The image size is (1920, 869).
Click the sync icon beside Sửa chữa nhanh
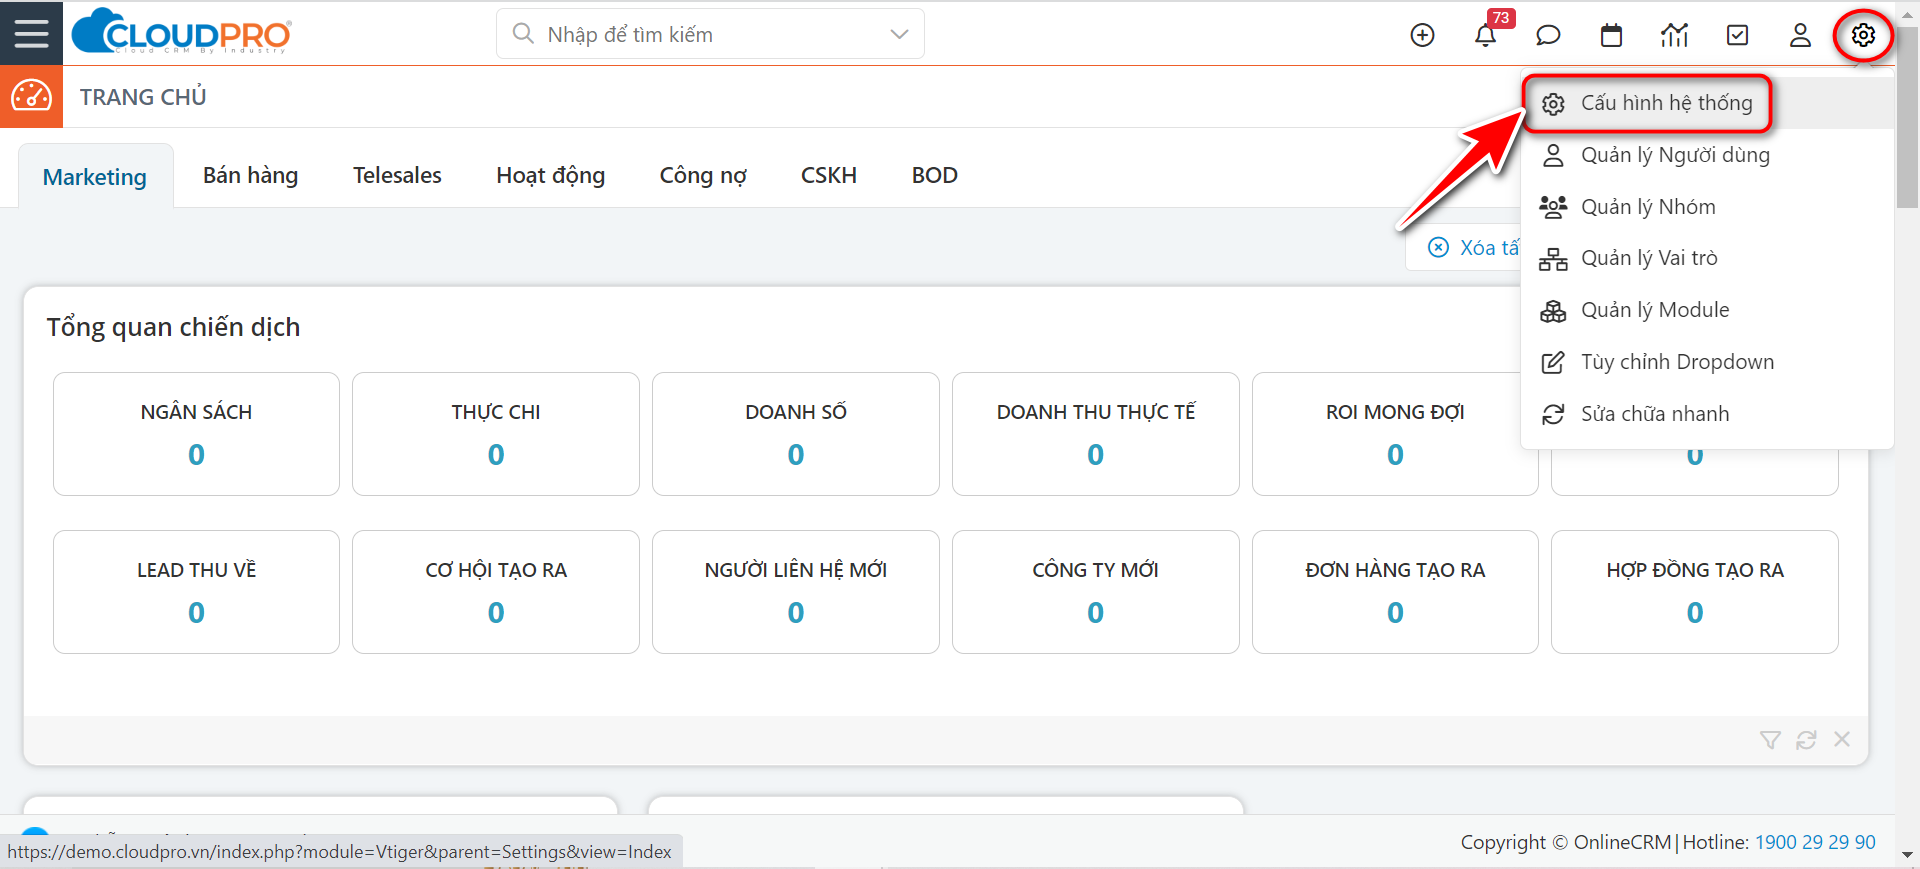pyautogui.click(x=1553, y=414)
